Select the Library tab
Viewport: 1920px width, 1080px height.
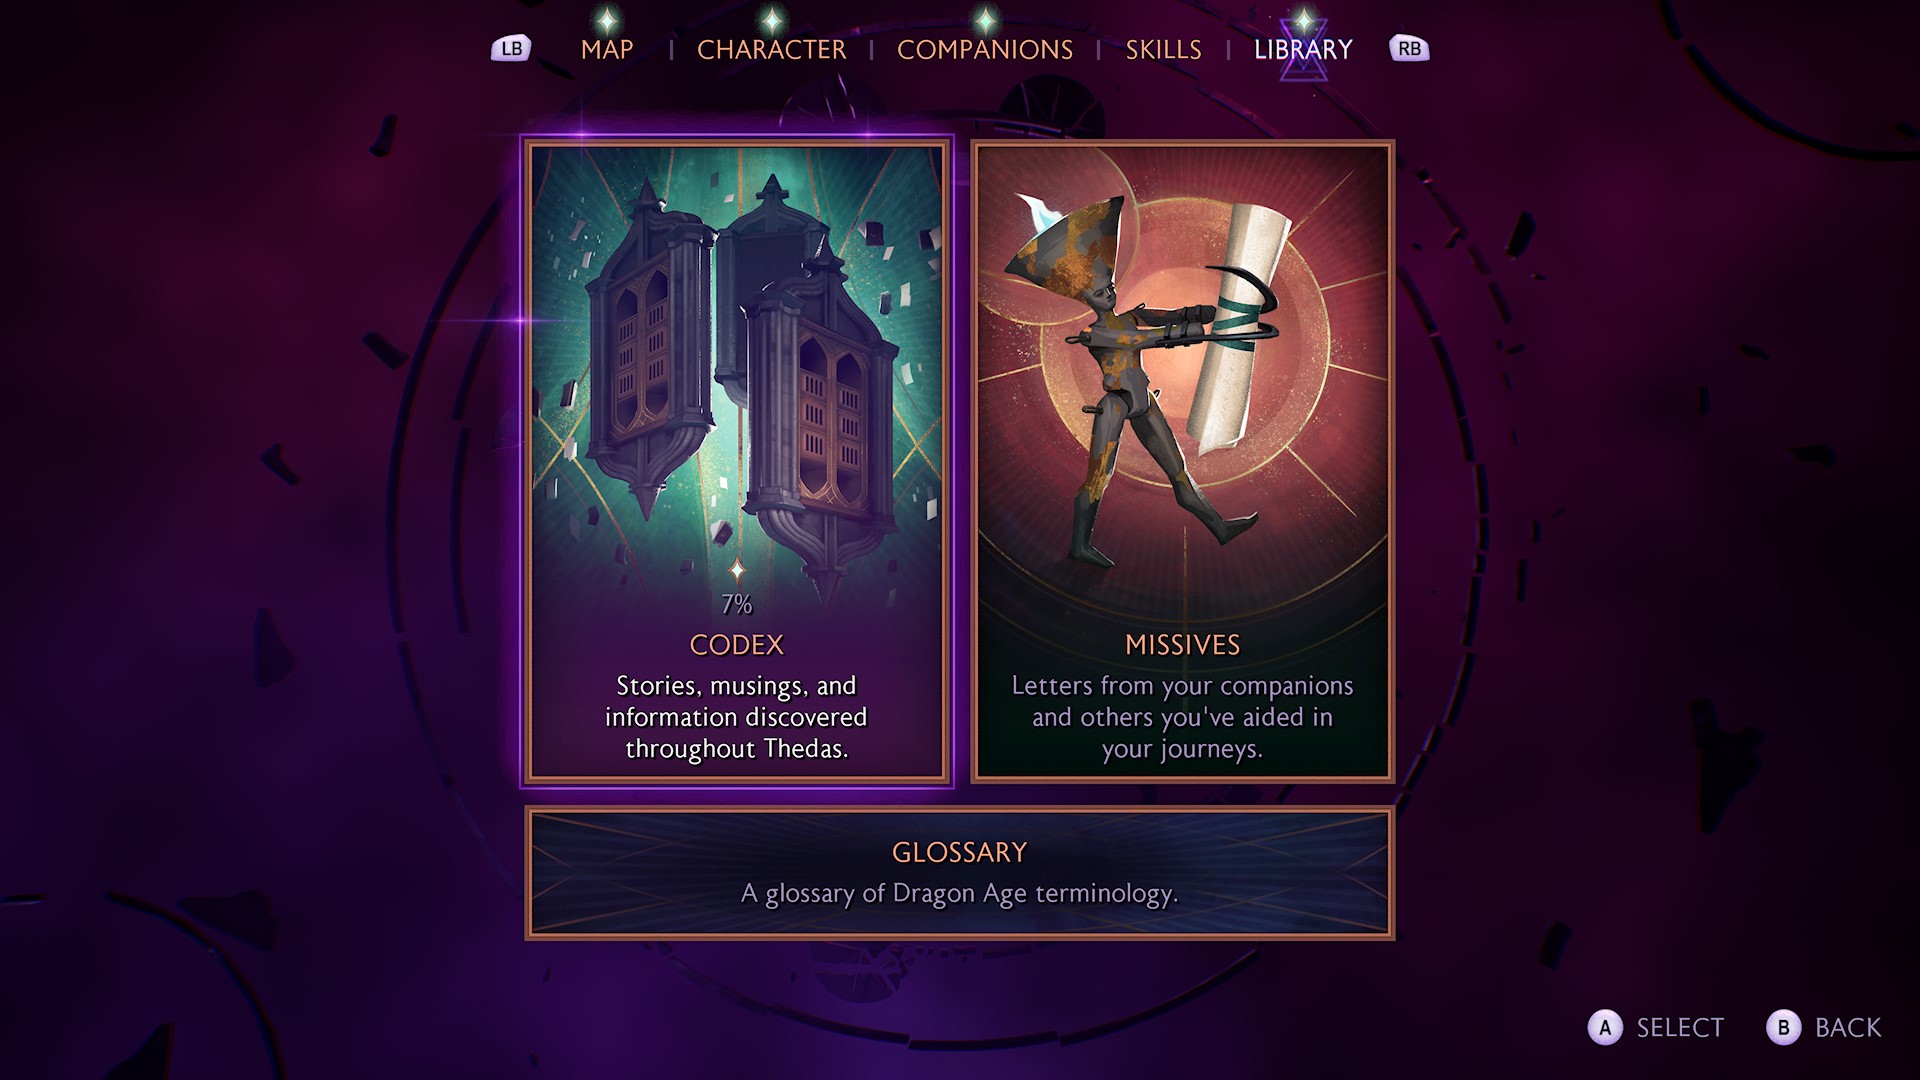coord(1303,49)
